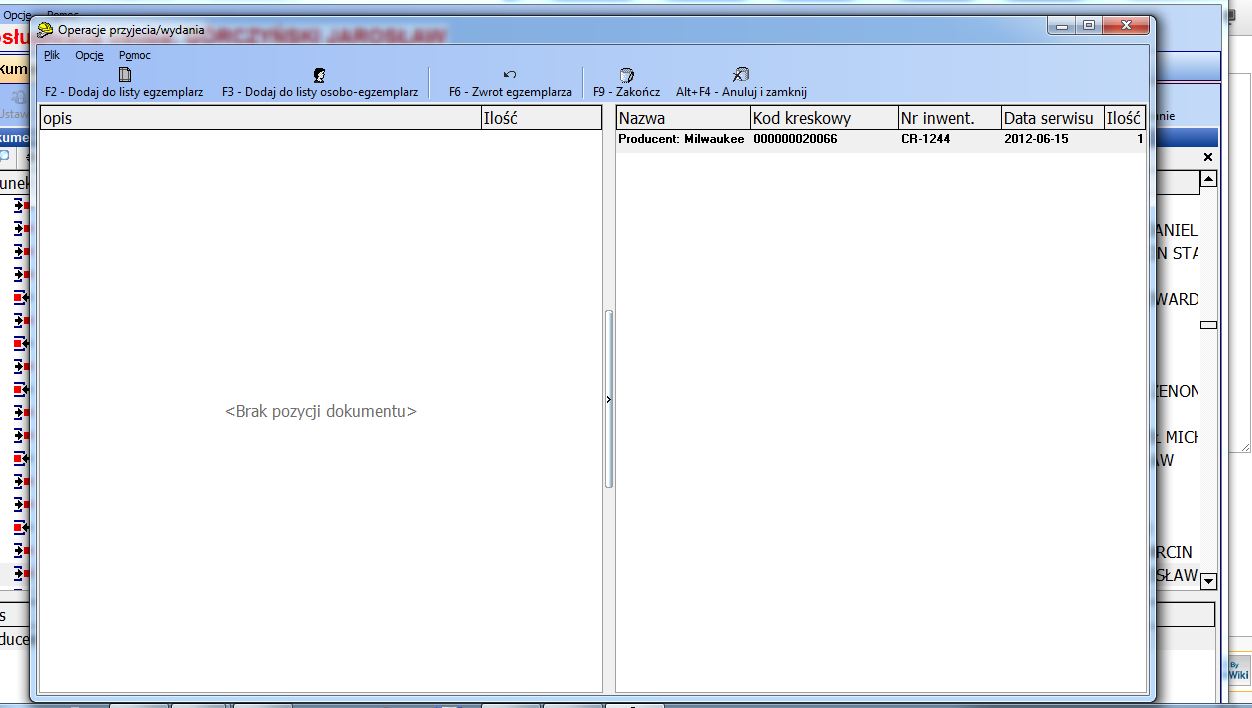Maximize the Operacje przyjecia/wydania dialog

tap(1089, 25)
